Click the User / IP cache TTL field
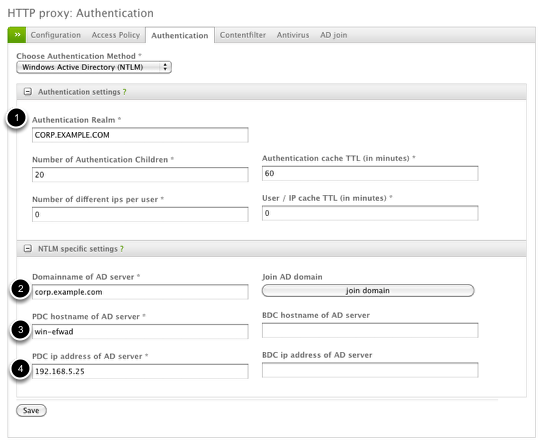This screenshot has height=442, width=540. point(370,213)
